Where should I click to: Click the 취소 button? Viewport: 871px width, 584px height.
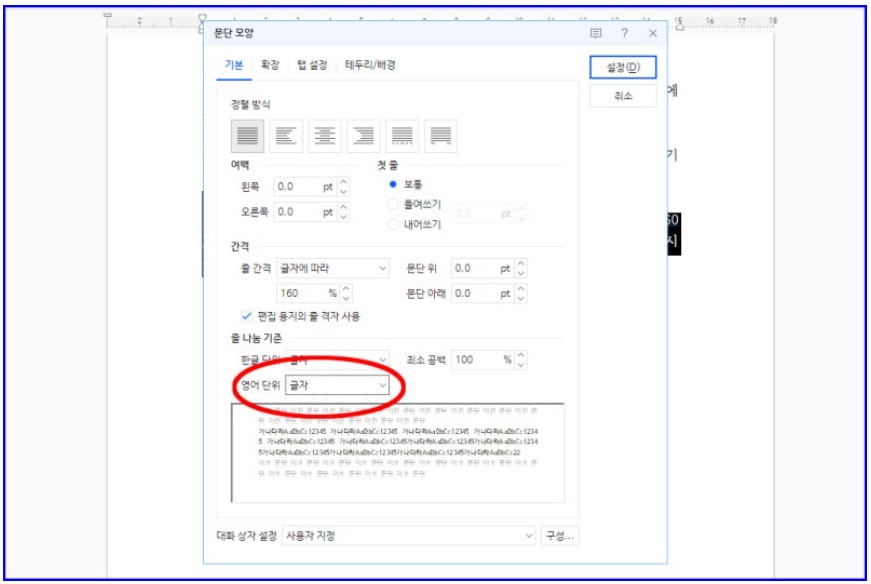point(623,96)
